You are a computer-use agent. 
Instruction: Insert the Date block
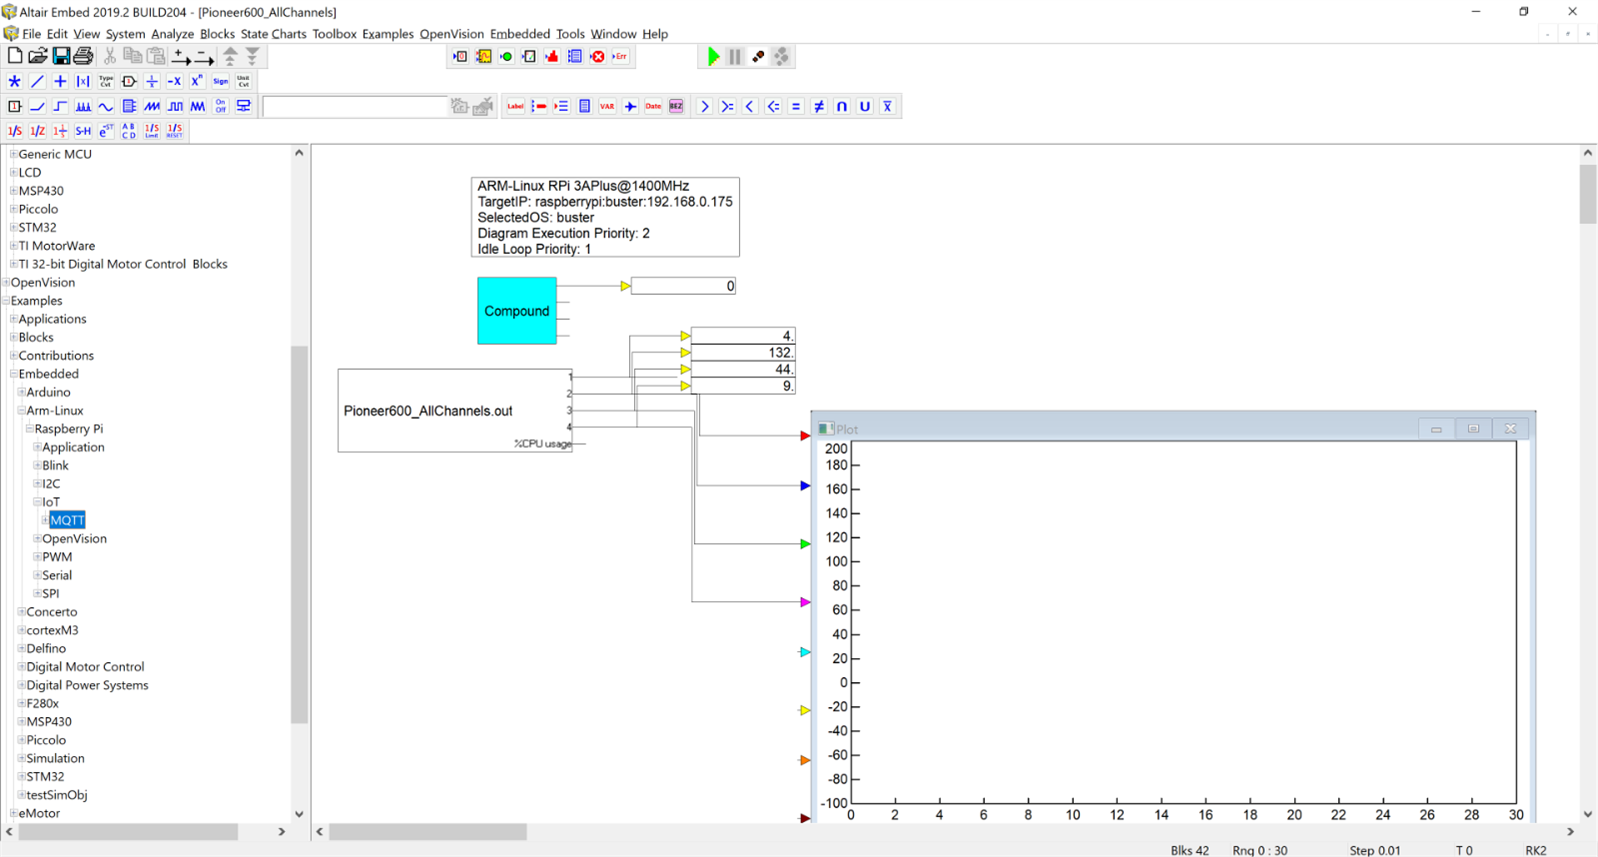tap(653, 106)
